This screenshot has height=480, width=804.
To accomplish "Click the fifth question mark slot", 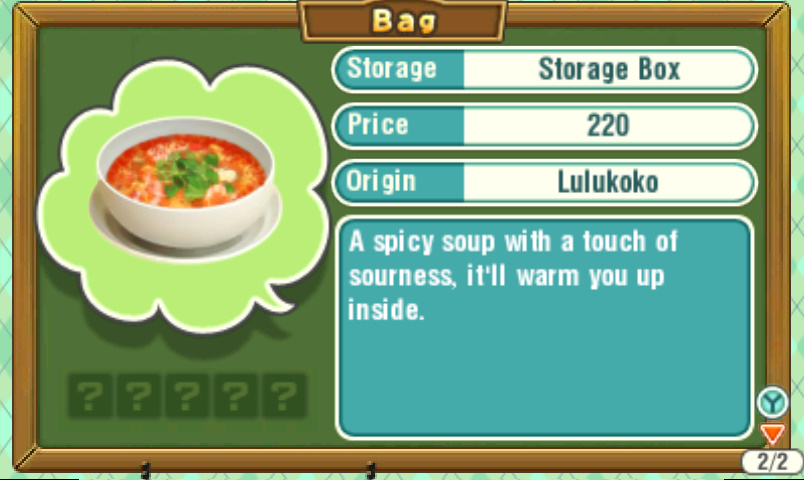I will (285, 395).
